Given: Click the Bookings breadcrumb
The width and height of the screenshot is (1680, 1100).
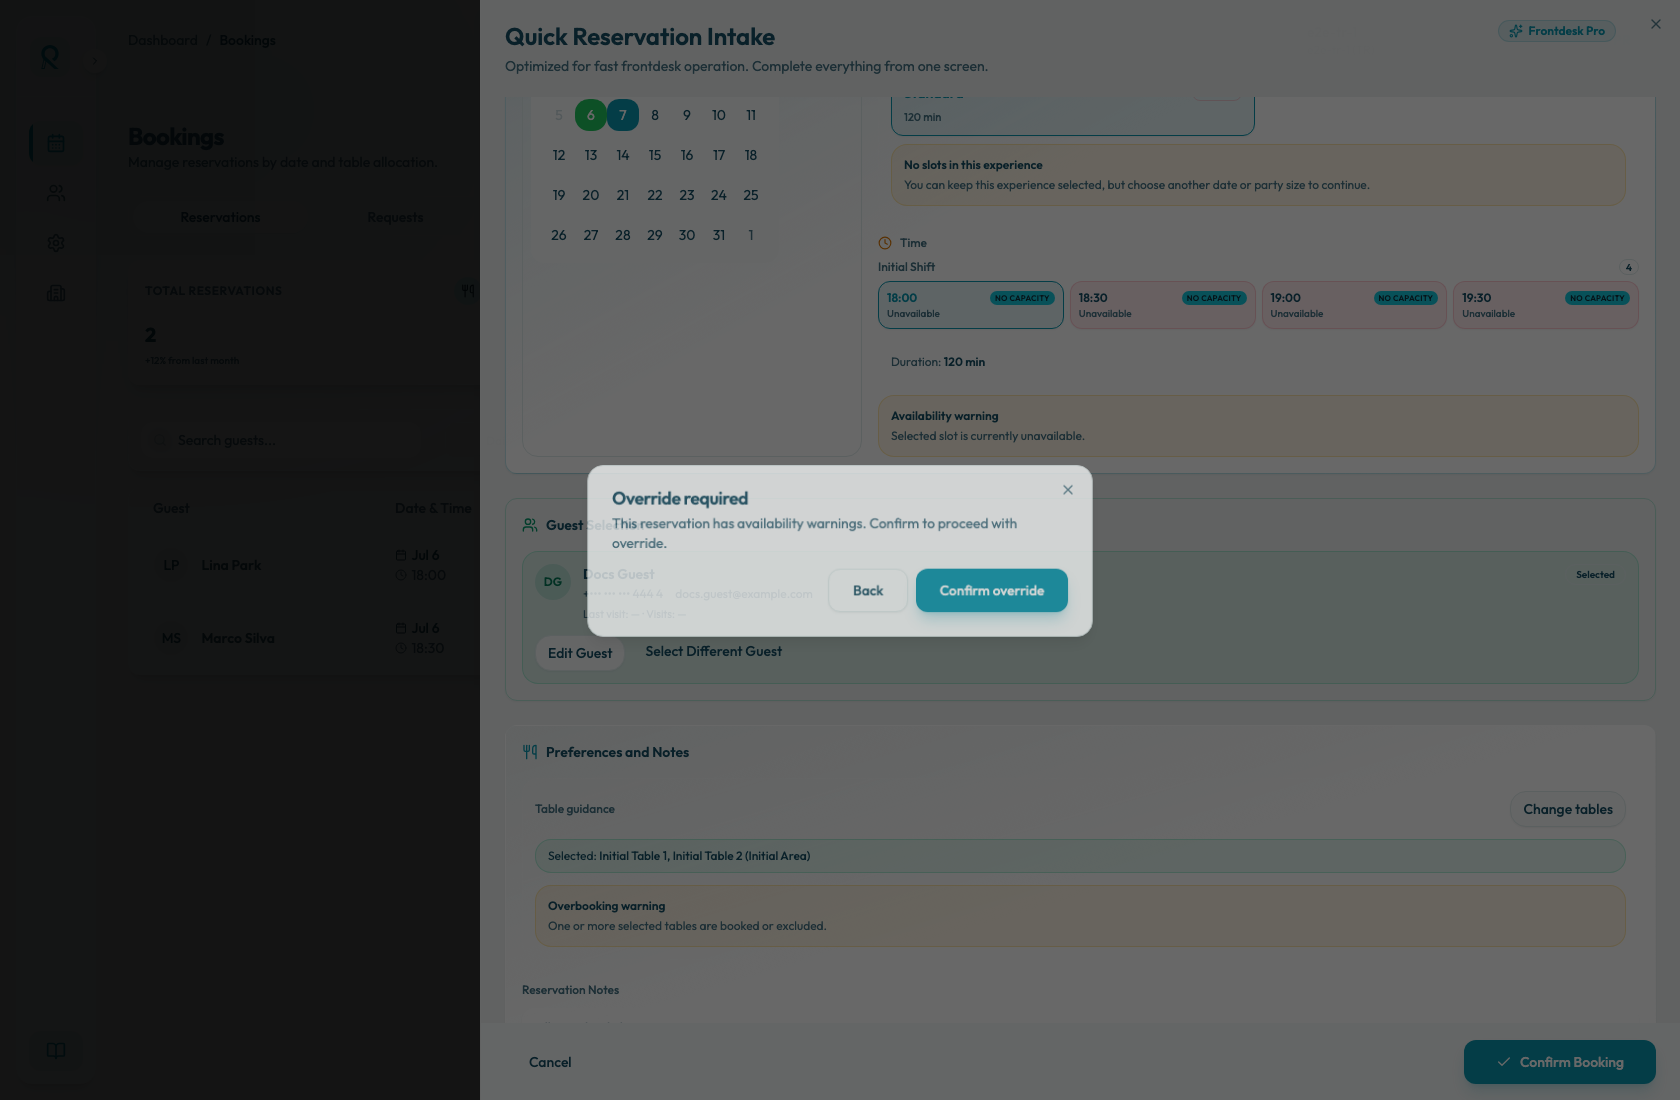Looking at the screenshot, I should tap(247, 40).
